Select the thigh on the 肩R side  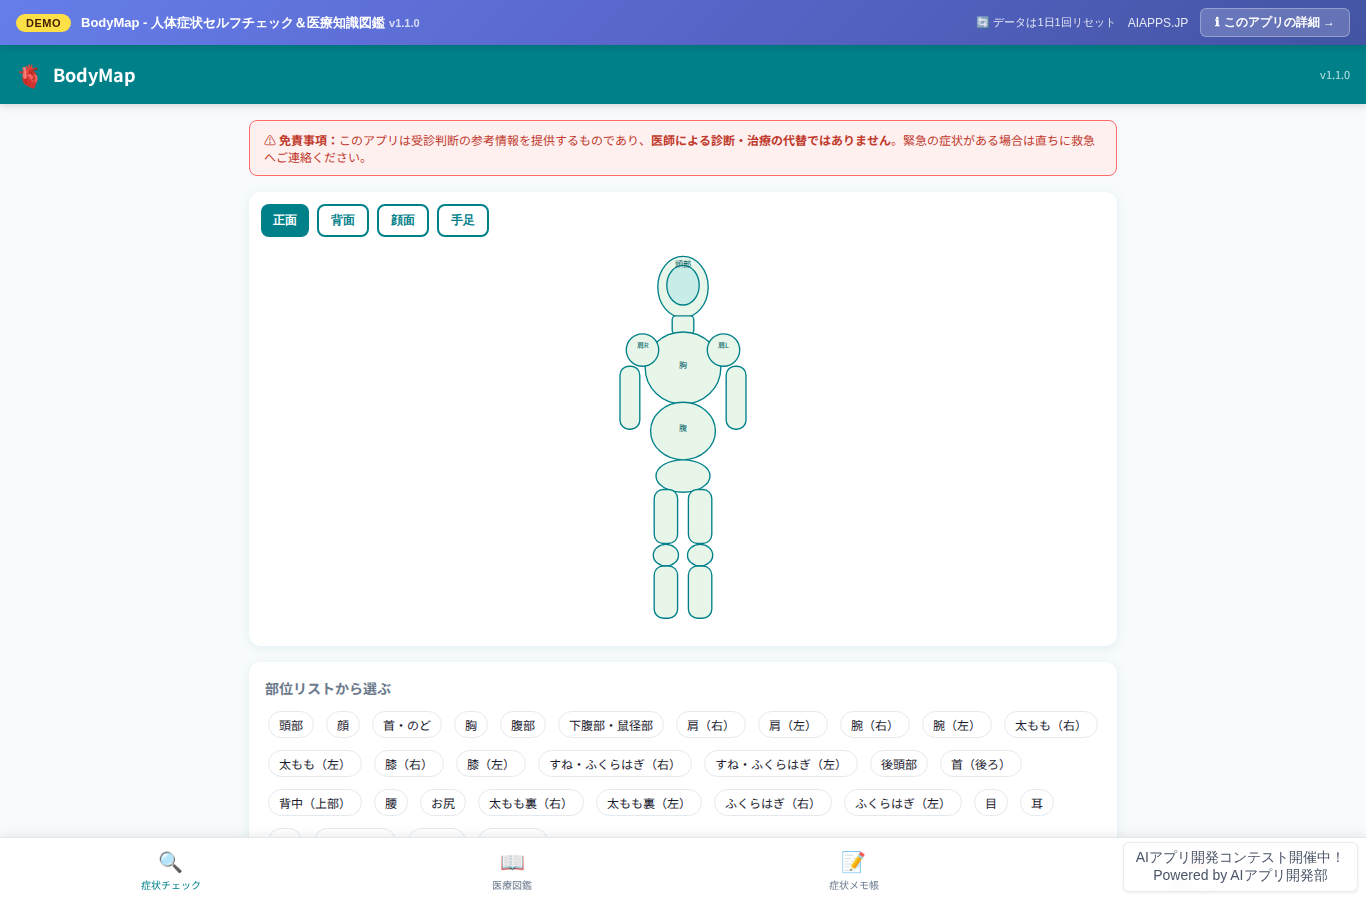tap(666, 516)
